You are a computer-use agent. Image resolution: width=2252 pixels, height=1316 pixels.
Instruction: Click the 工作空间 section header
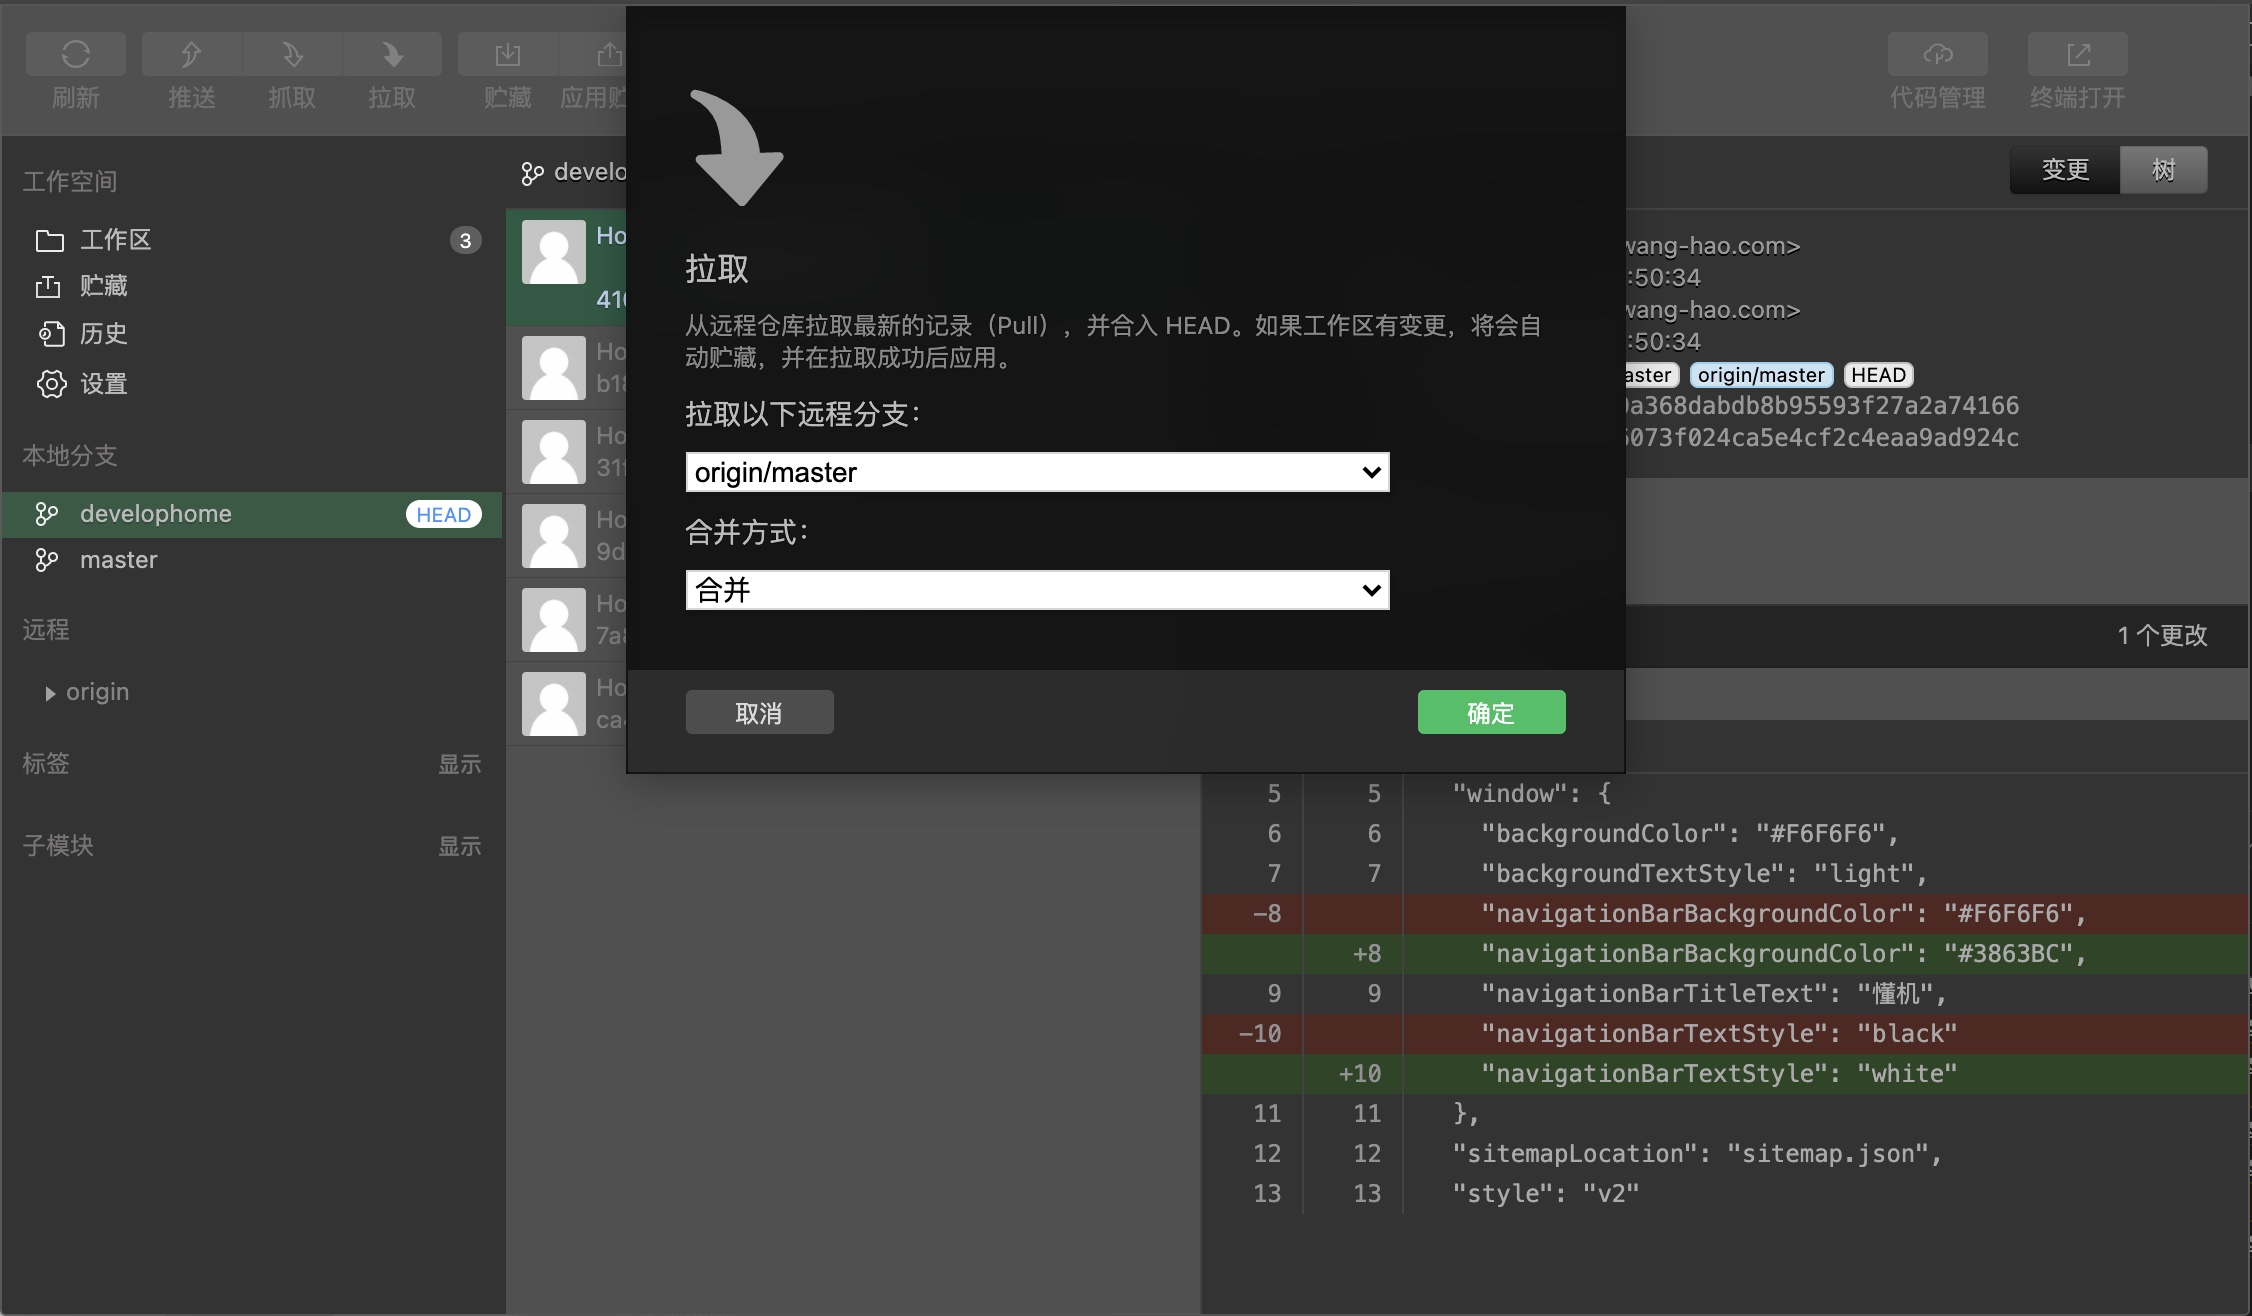70,181
